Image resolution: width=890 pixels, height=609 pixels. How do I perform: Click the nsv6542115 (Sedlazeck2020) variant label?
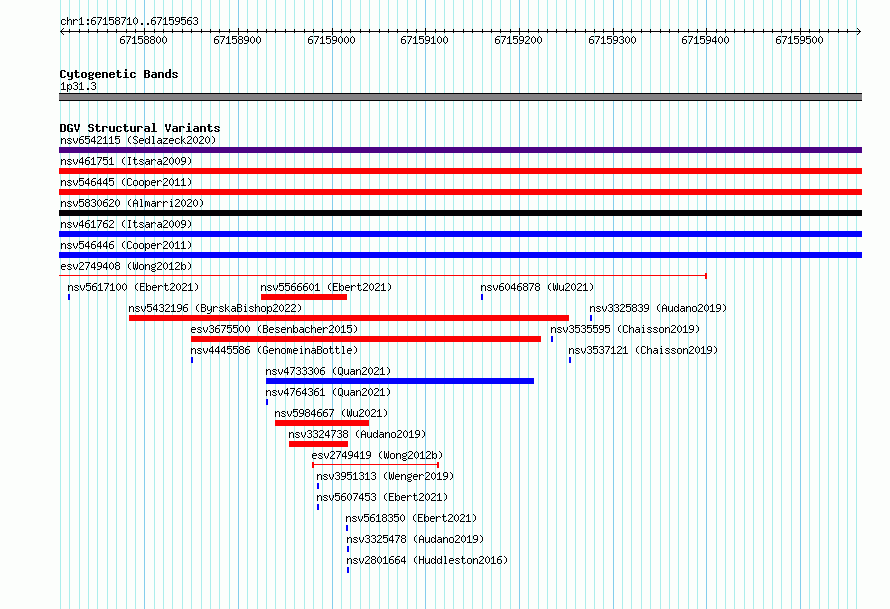pos(138,140)
